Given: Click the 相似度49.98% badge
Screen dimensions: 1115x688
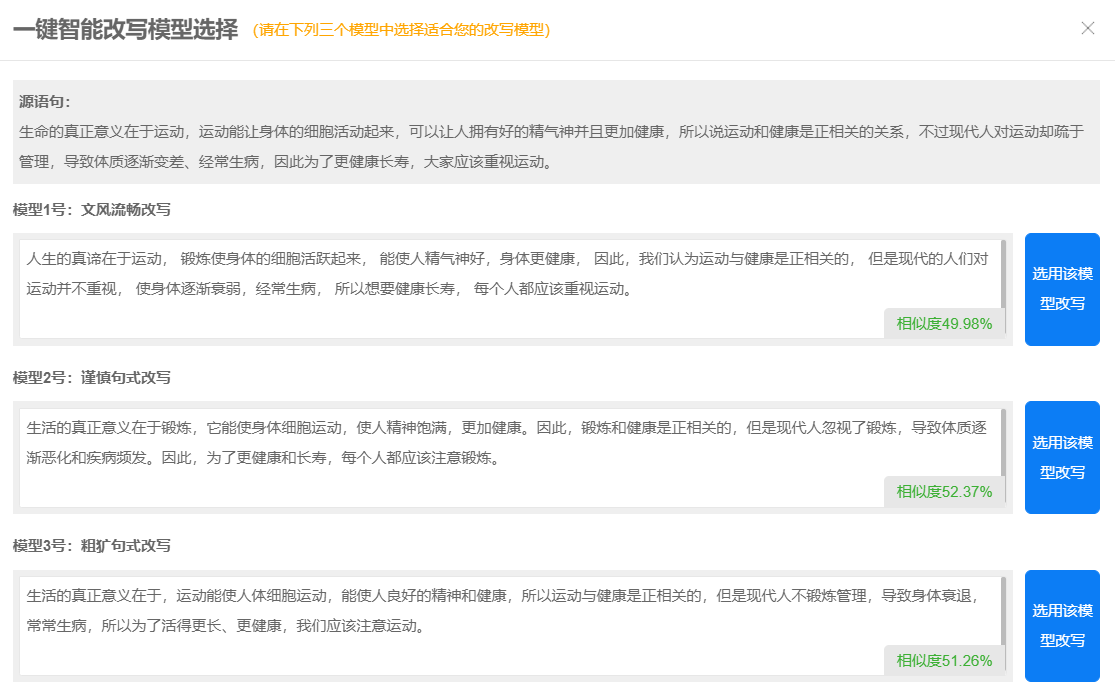Looking at the screenshot, I should coord(943,323).
